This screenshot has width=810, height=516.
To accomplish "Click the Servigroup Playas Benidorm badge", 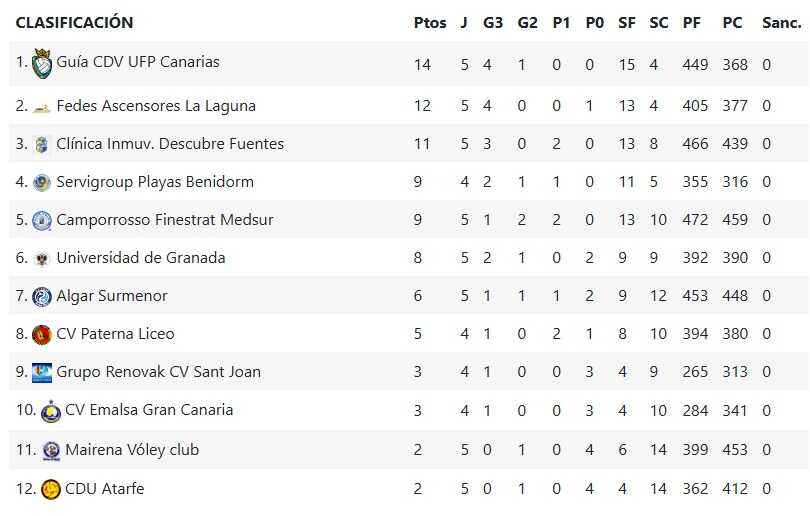I will tap(42, 182).
